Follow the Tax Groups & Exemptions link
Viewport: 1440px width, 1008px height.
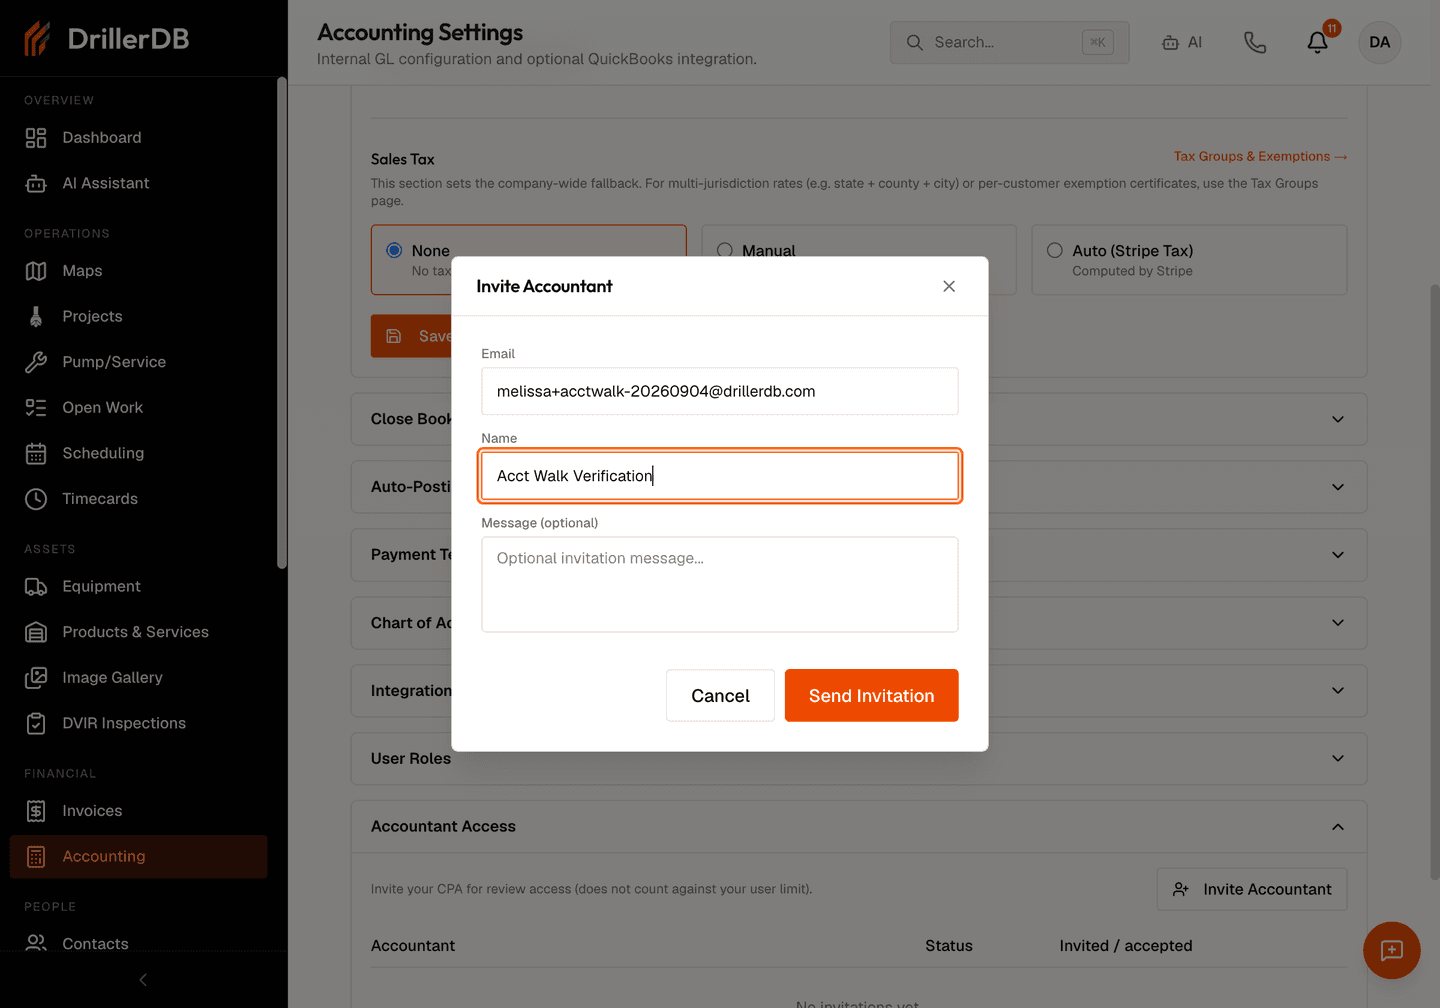pyautogui.click(x=1260, y=156)
